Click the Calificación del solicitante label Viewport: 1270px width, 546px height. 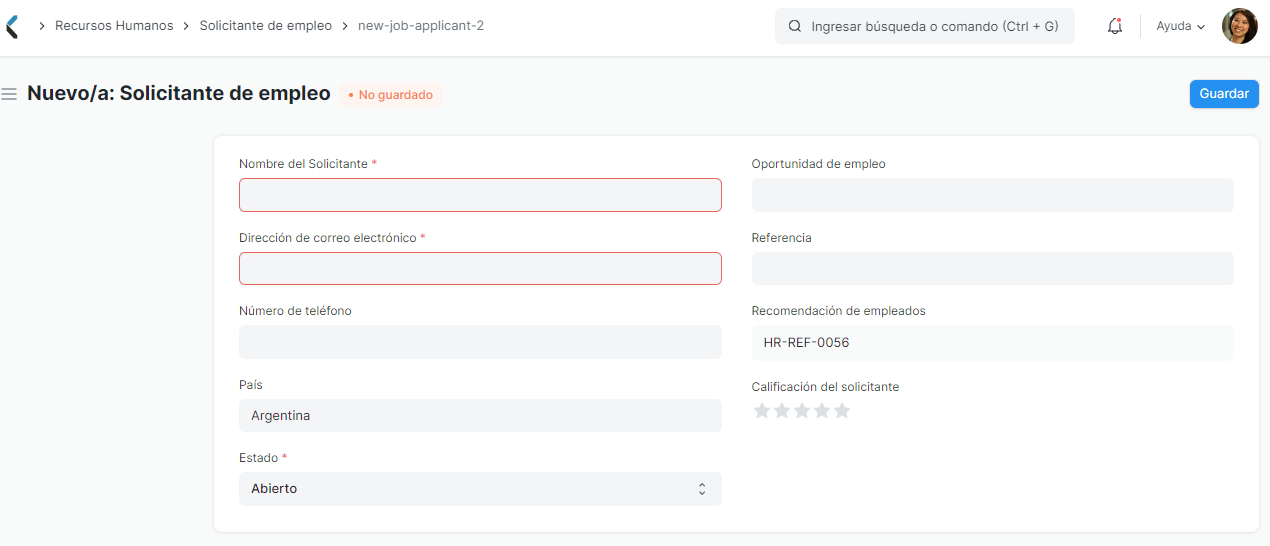(826, 387)
